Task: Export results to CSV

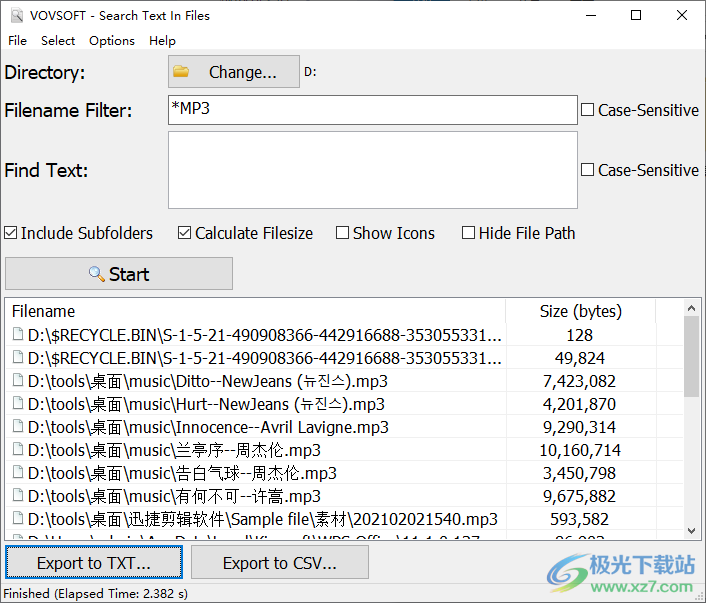Action: pos(280,562)
